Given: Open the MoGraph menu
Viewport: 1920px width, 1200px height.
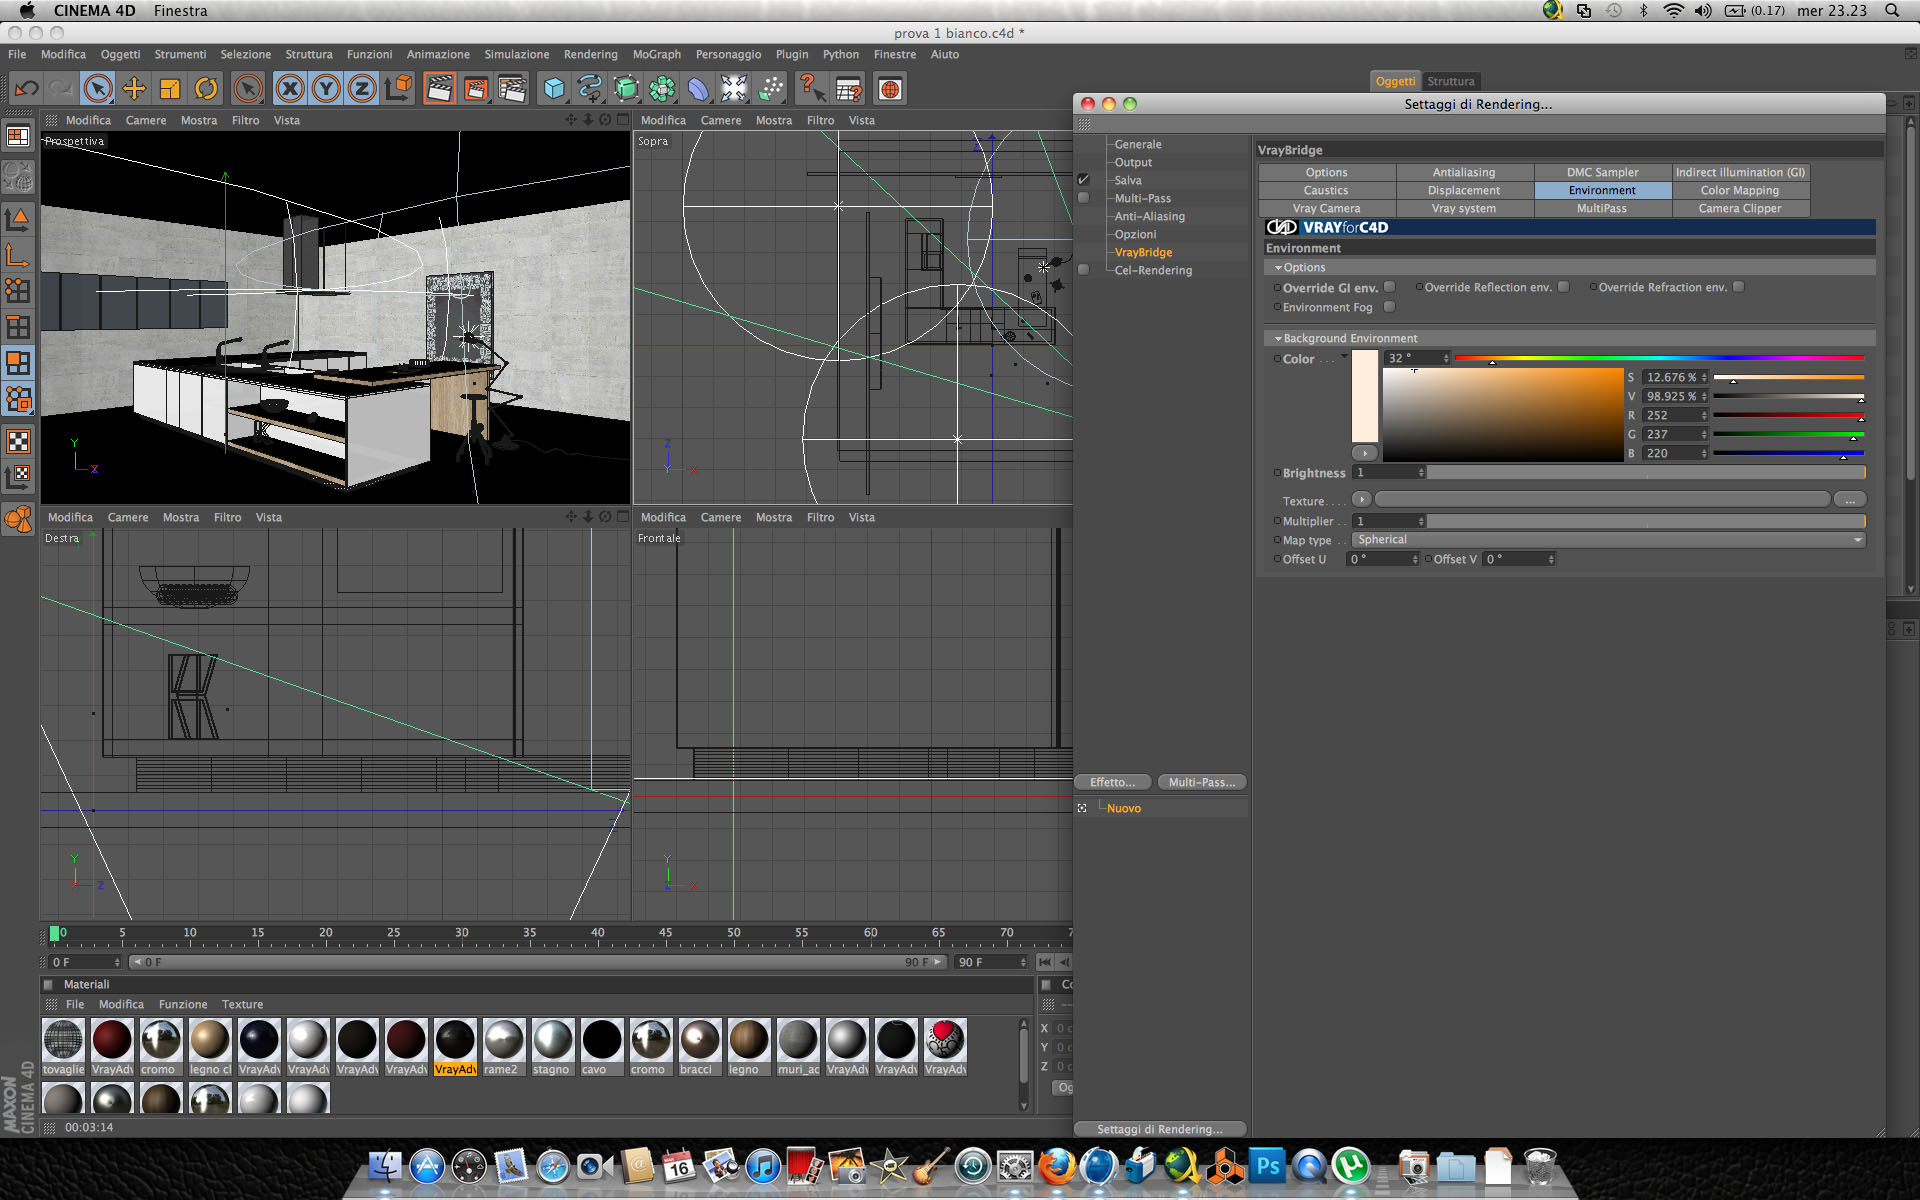Looking at the screenshot, I should [x=656, y=55].
